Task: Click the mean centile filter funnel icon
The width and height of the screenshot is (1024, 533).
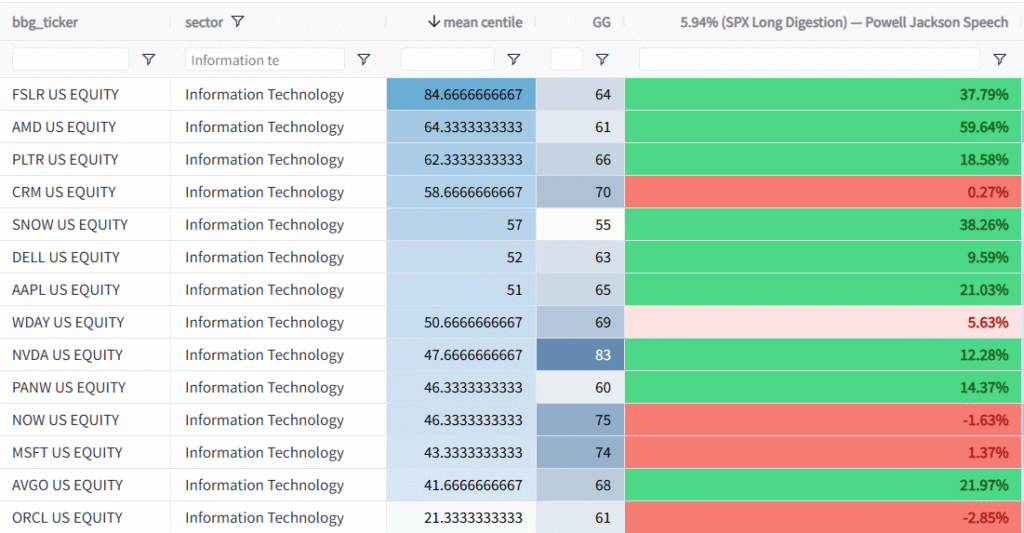Action: [513, 60]
